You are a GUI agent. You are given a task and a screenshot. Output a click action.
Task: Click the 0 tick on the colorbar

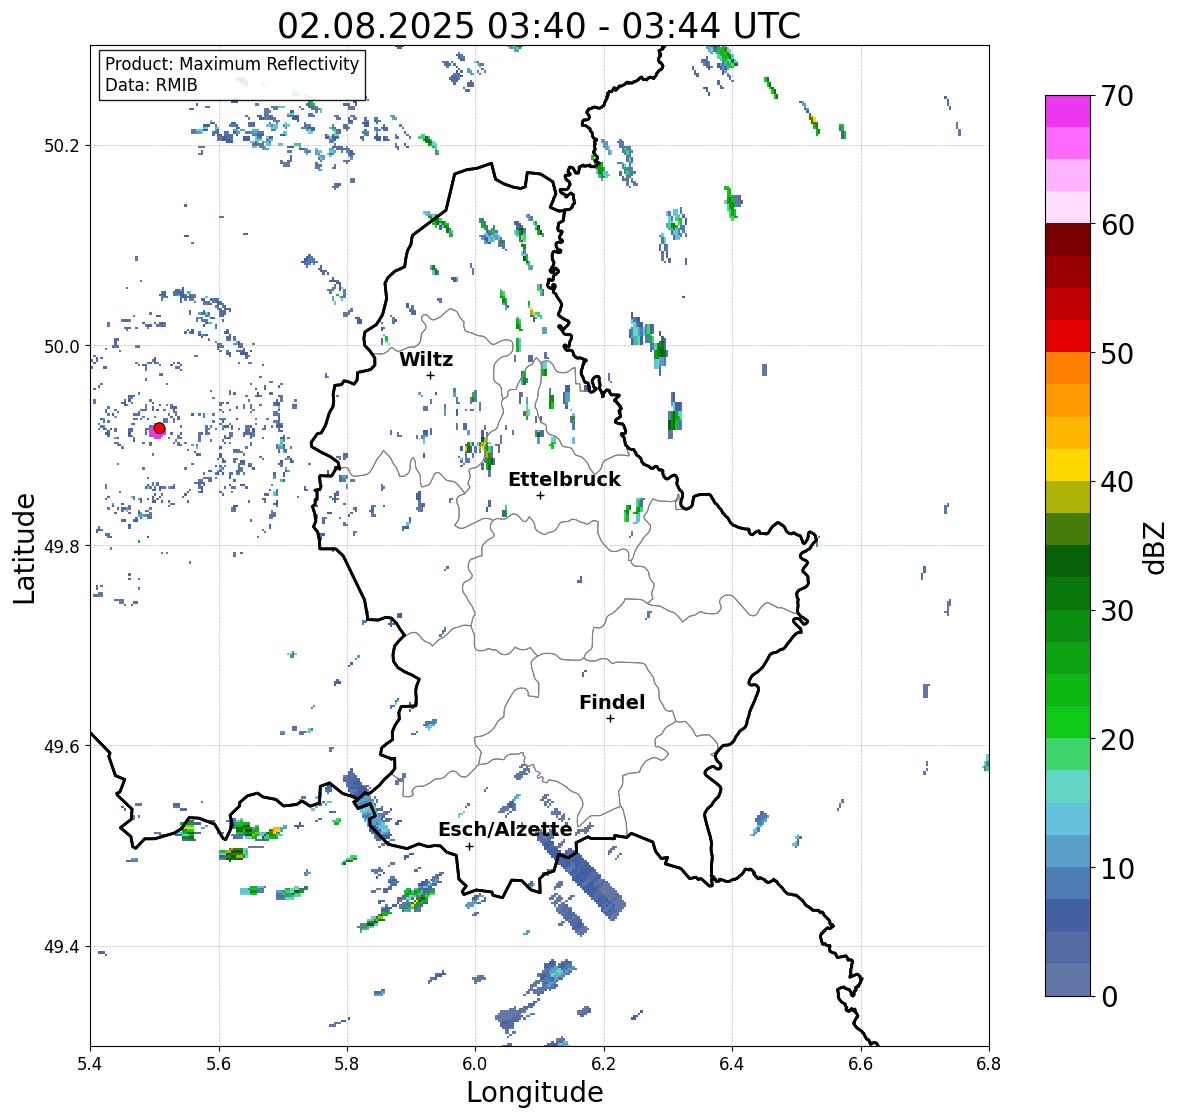pos(1109,997)
